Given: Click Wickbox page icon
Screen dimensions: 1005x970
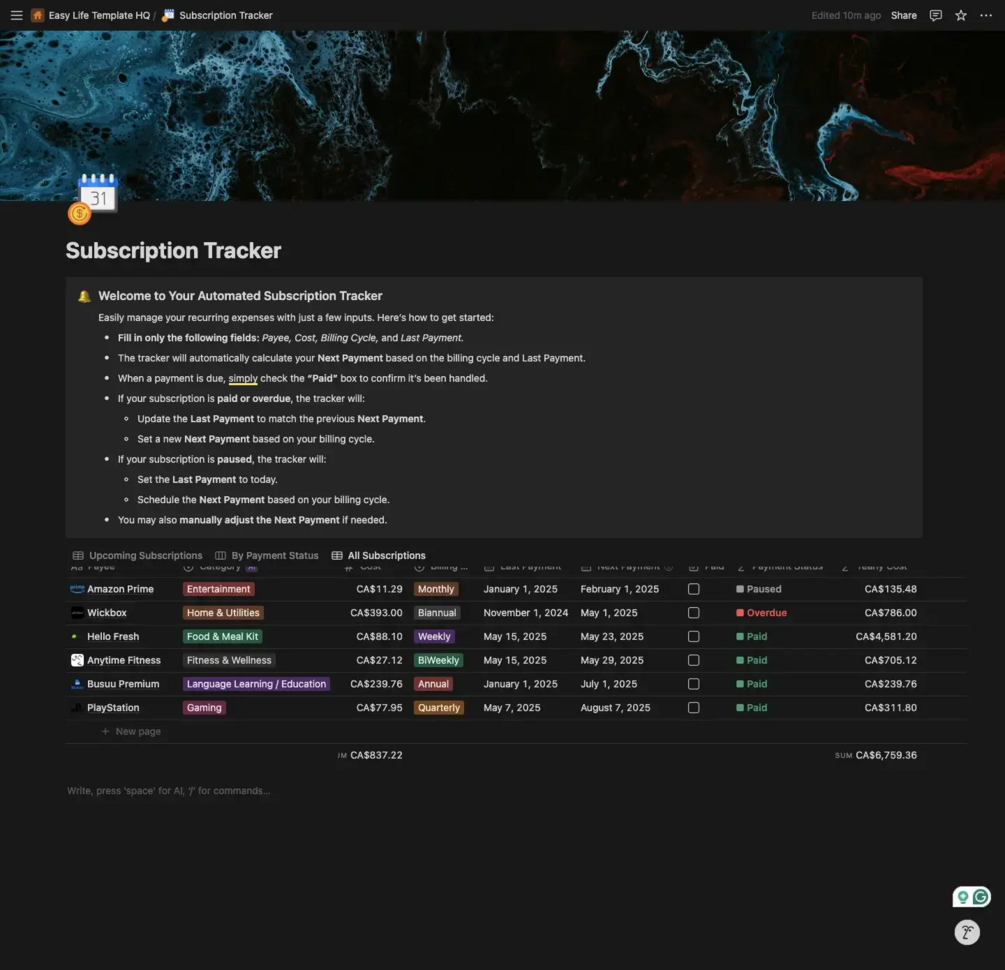Looking at the screenshot, I should click(77, 613).
